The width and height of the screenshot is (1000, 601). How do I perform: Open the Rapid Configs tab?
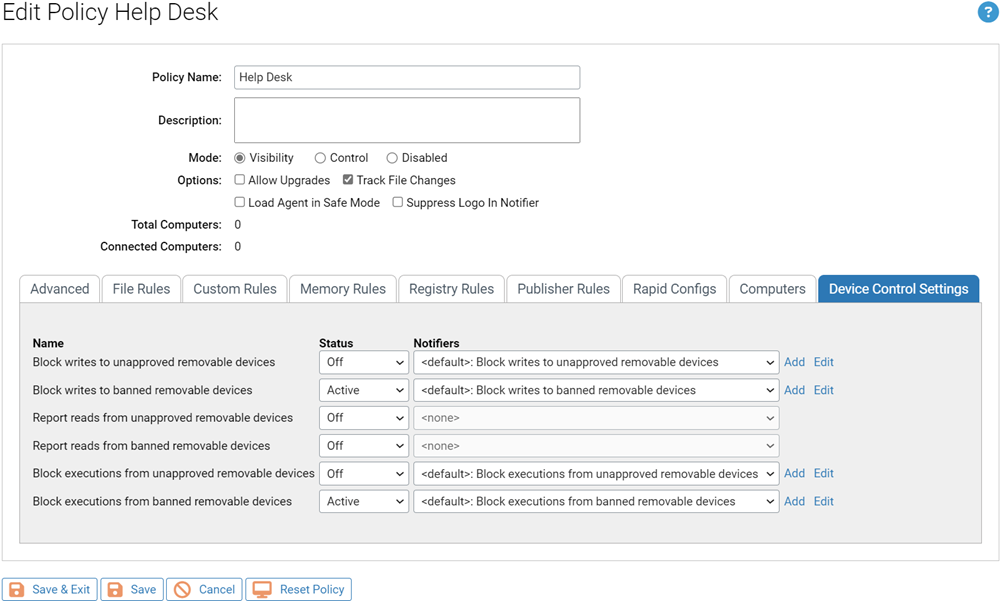[674, 288]
